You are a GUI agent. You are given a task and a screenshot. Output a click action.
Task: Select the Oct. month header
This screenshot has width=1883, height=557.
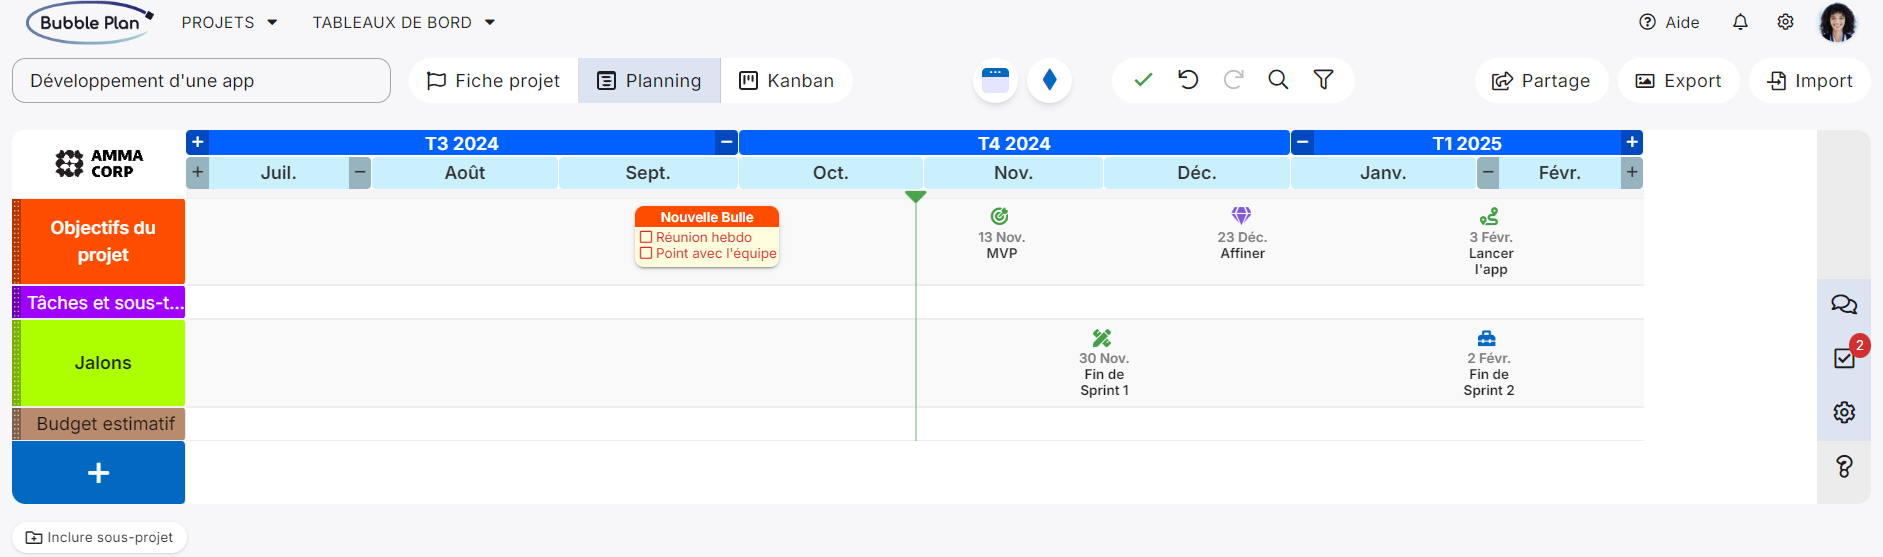[x=830, y=172]
